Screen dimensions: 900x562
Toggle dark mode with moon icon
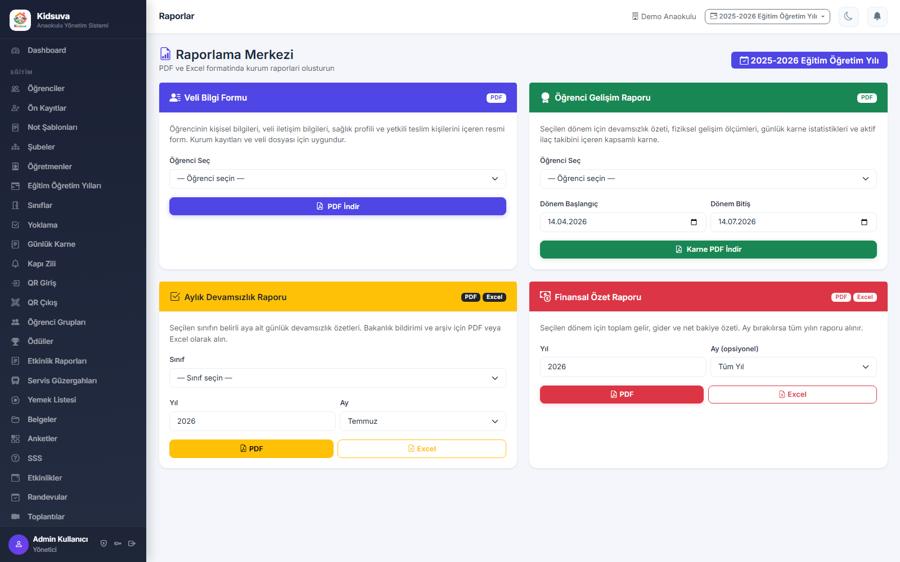pyautogui.click(x=848, y=16)
